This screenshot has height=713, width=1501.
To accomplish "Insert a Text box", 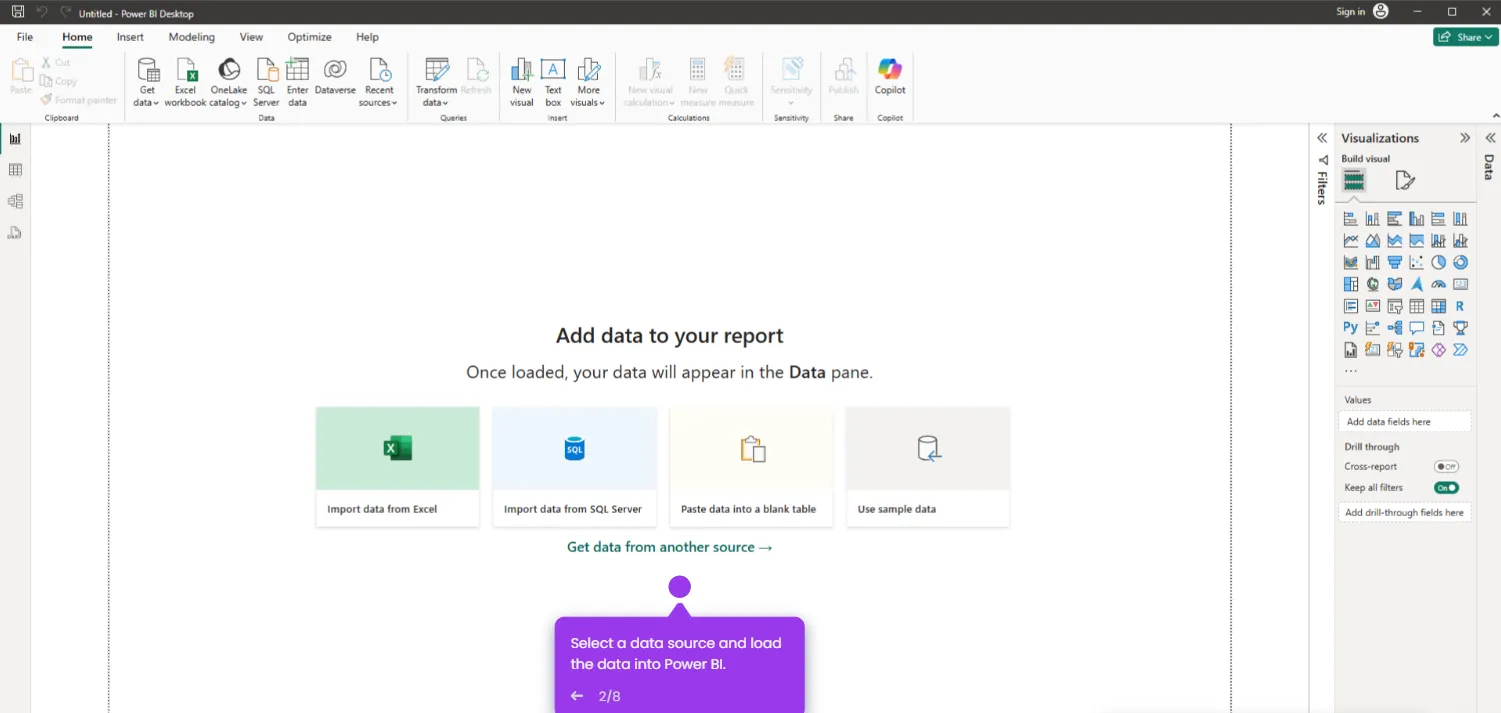I will point(553,82).
